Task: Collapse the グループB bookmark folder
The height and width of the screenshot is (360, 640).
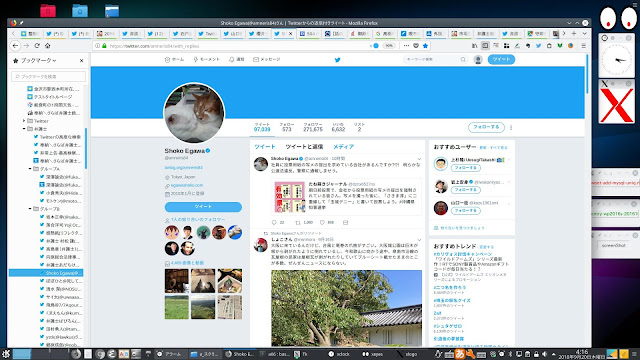Action: click(30, 209)
